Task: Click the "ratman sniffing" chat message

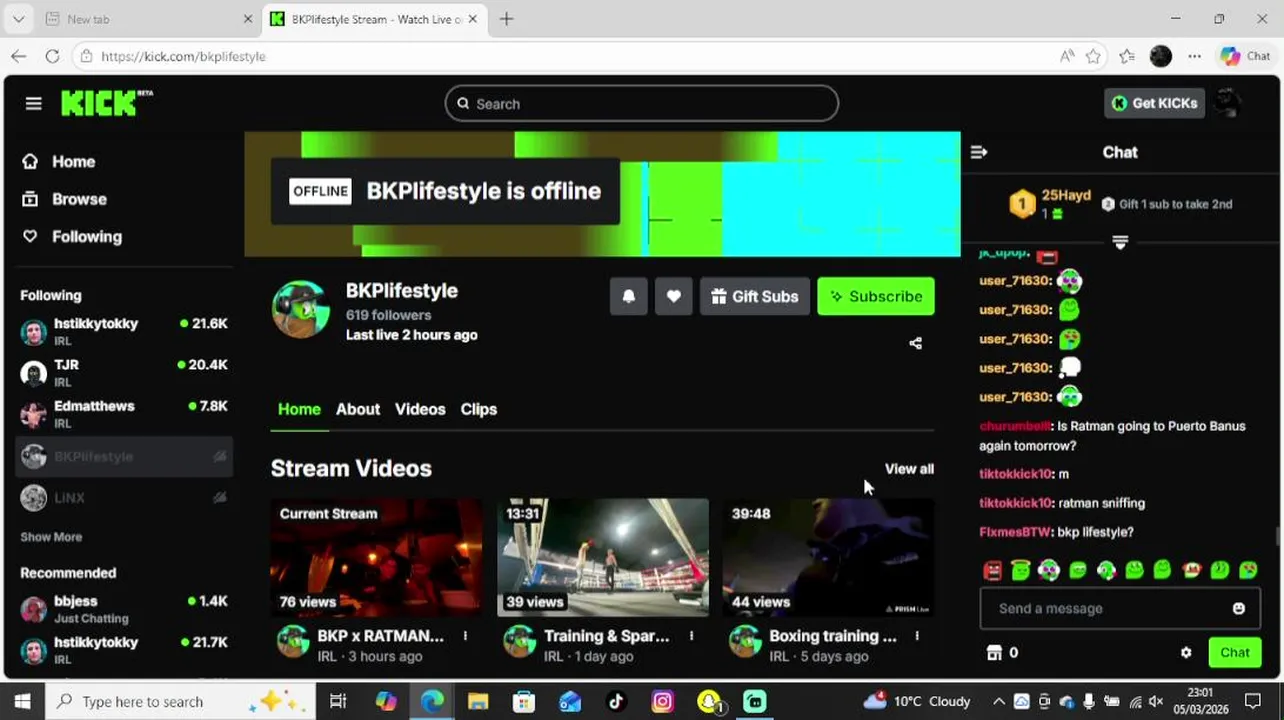Action: [x=1102, y=503]
